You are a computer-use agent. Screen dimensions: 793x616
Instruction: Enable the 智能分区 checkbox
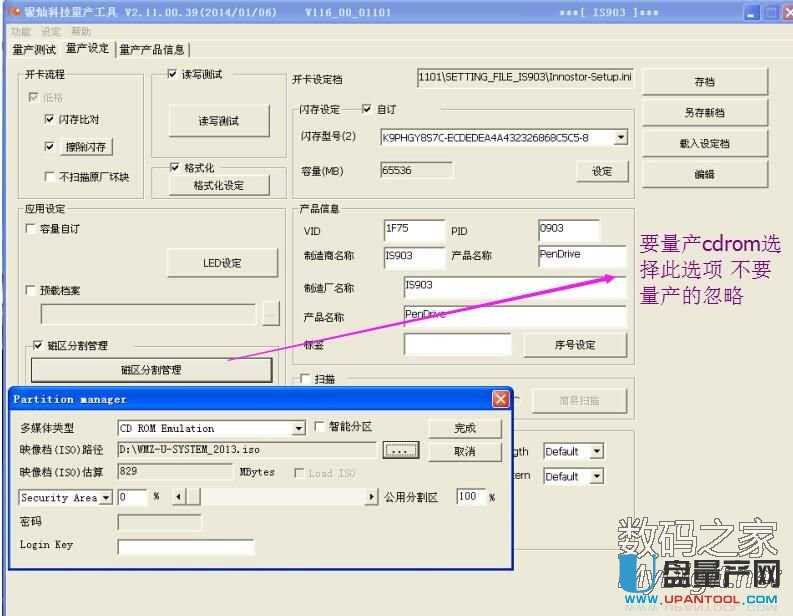(320, 427)
